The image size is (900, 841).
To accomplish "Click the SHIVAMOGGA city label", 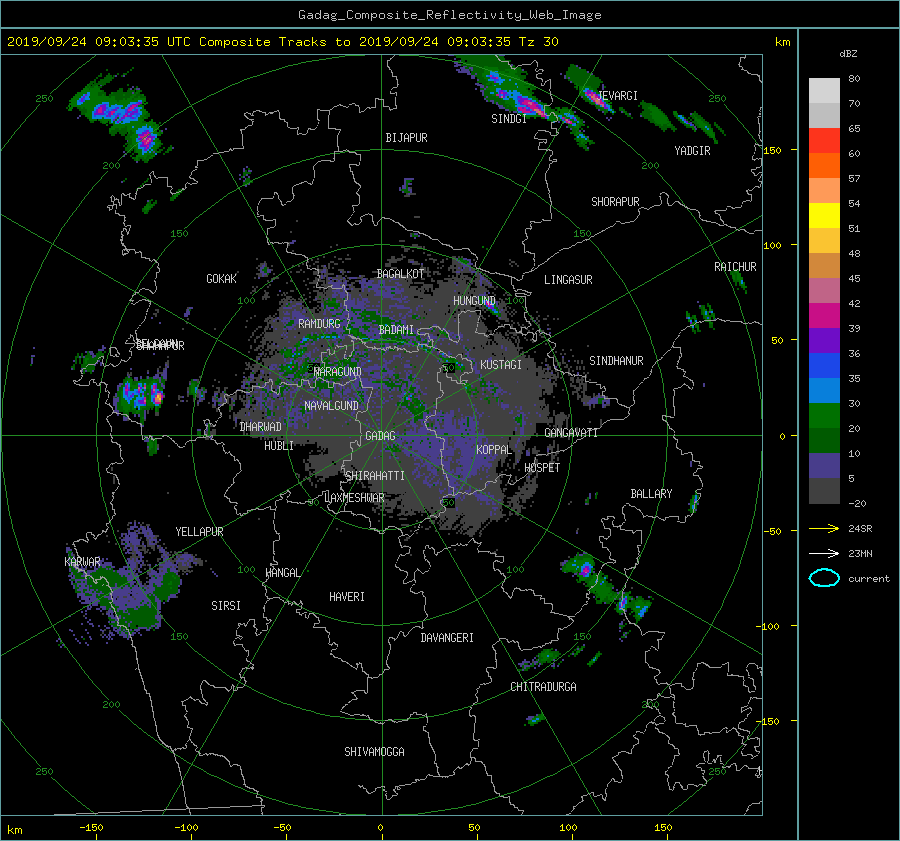I will point(374,752).
